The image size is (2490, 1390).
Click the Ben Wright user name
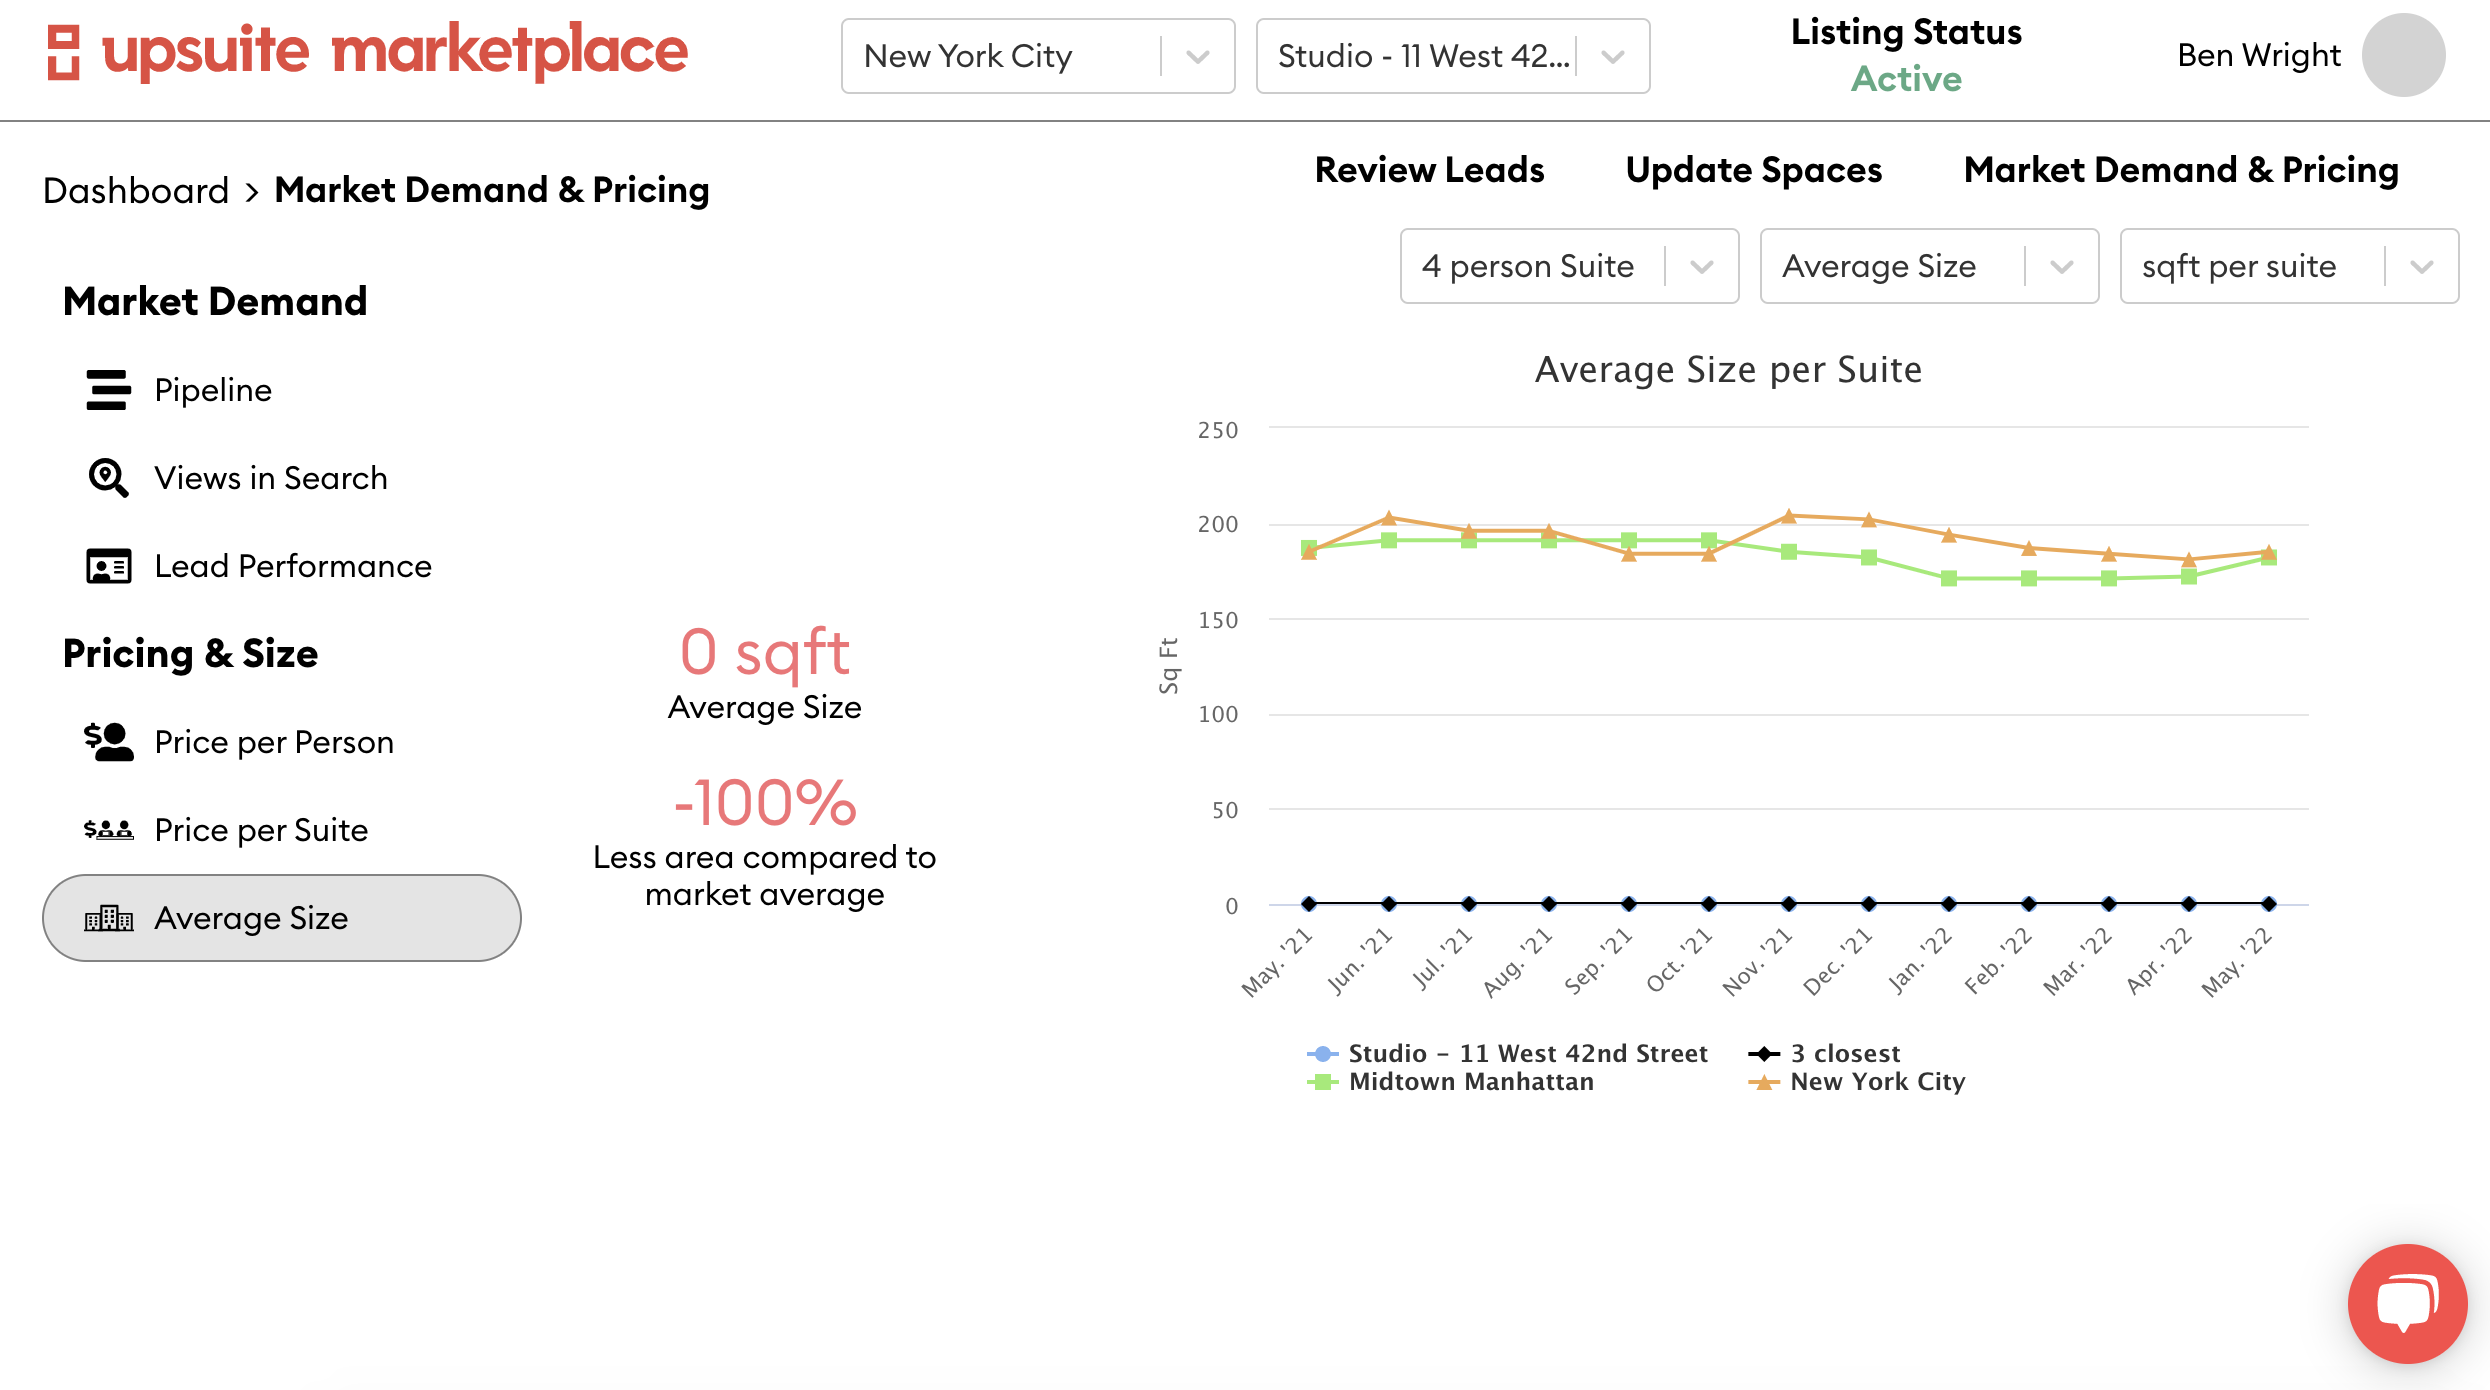click(2259, 55)
